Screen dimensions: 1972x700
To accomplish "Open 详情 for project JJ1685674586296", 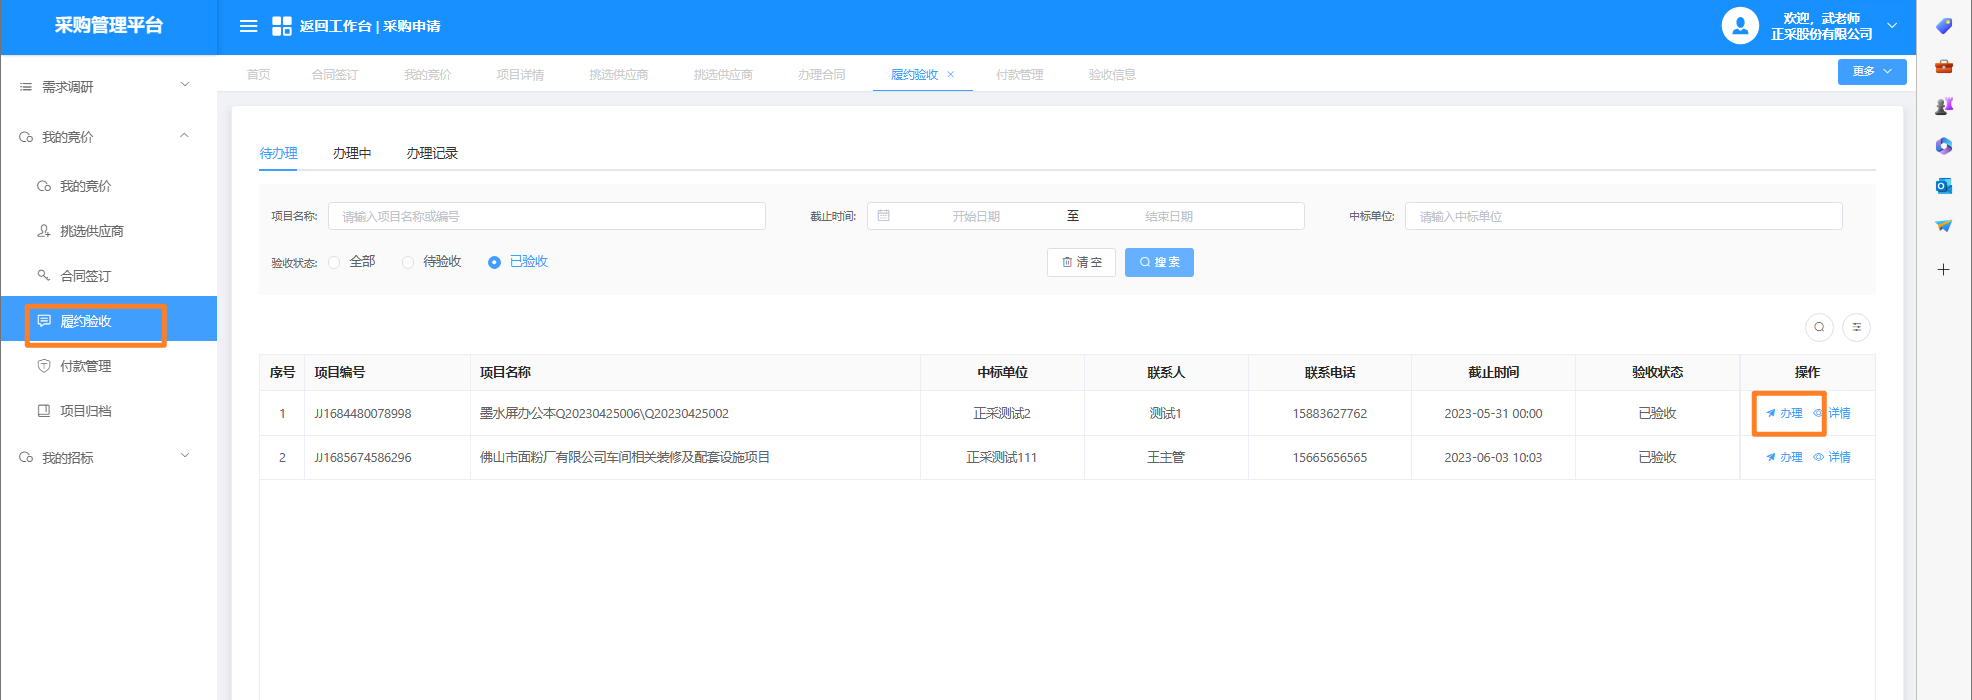I will [1832, 457].
